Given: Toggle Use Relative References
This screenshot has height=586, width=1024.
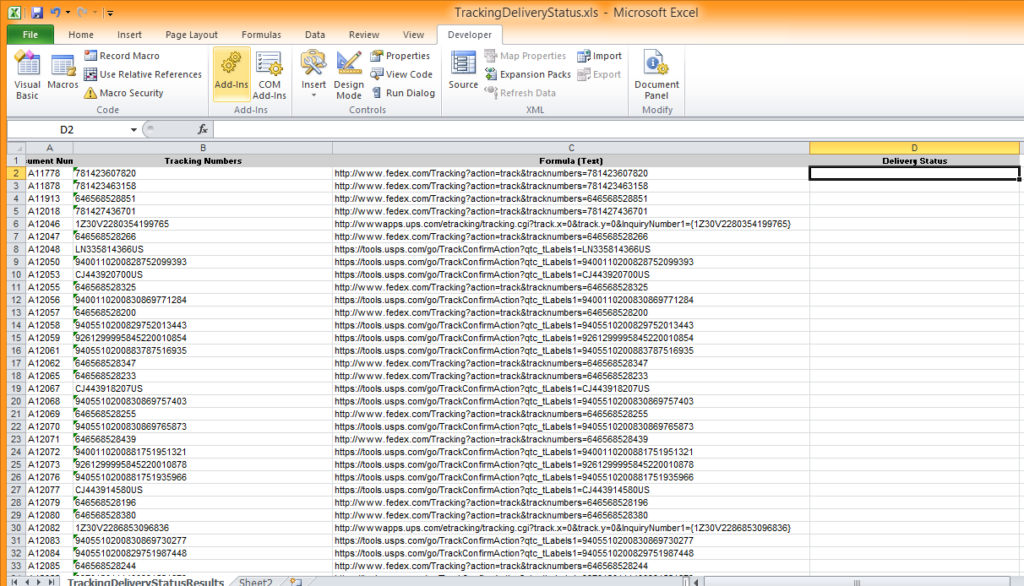Looking at the screenshot, I should [143, 74].
